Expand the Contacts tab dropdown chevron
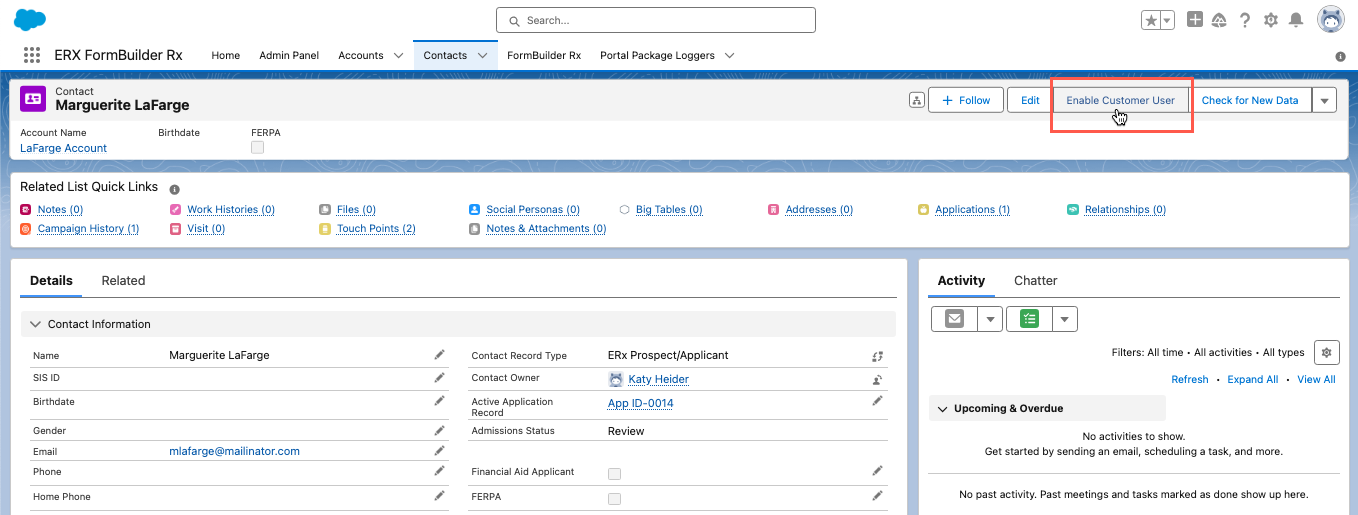This screenshot has height=515, width=1358. (482, 56)
